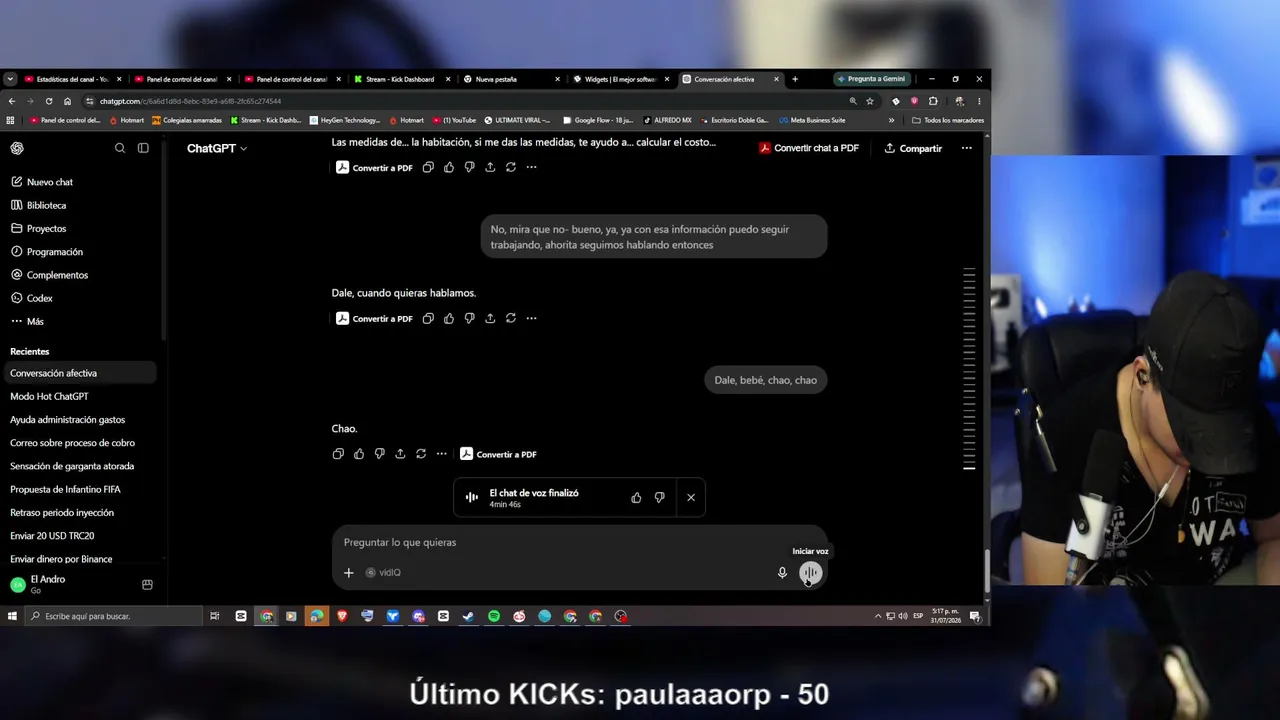1280x720 pixels.
Task: Dislike the 'Dale, cuando quieras hablamos' reply
Action: [x=469, y=319]
